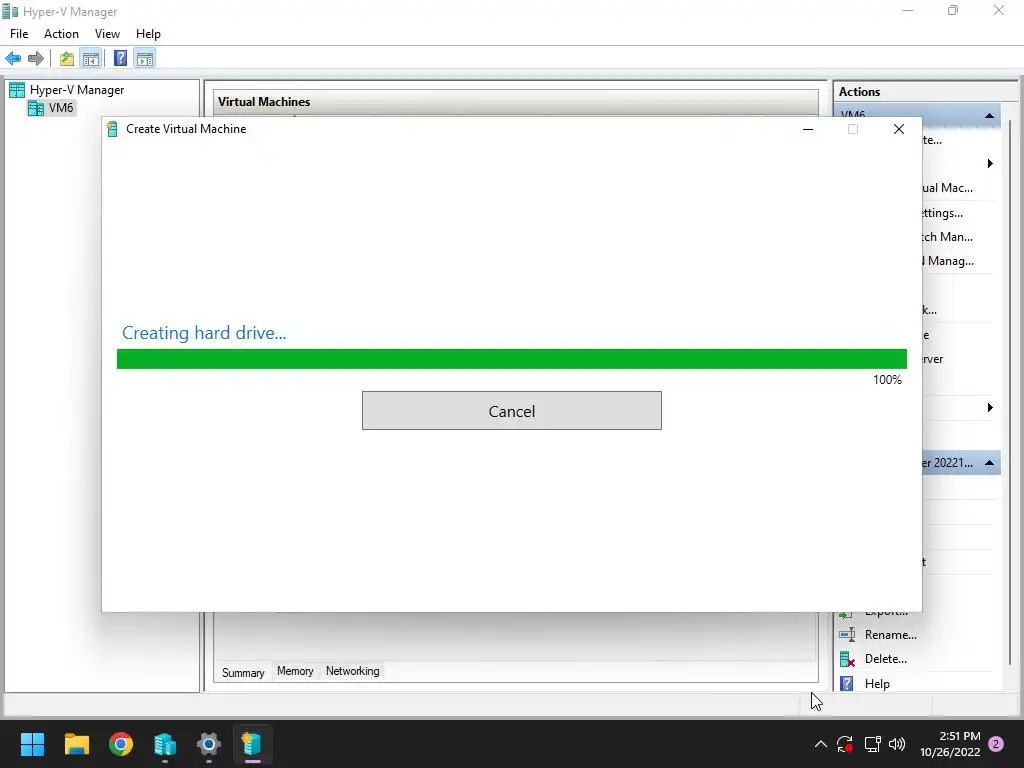Screen dimensions: 1024x768
Task: Open the File menu
Action: [19, 34]
